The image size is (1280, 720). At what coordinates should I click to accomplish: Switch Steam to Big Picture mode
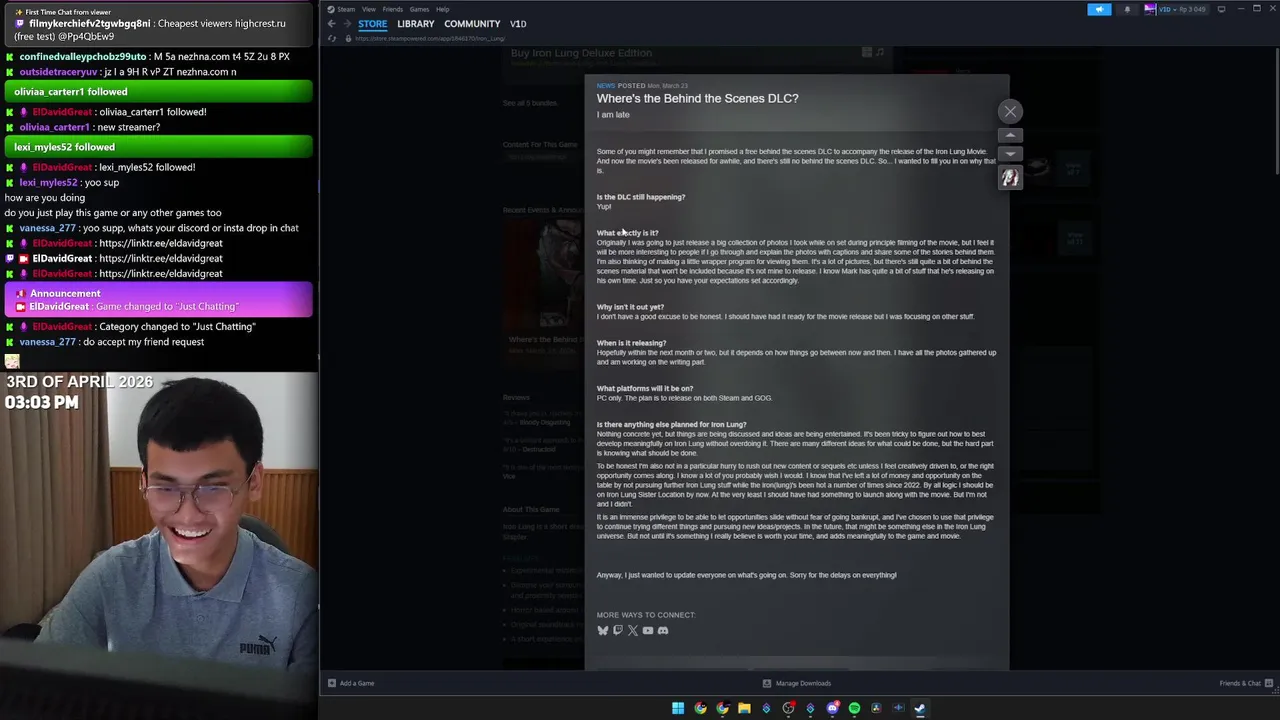[x=1221, y=9]
